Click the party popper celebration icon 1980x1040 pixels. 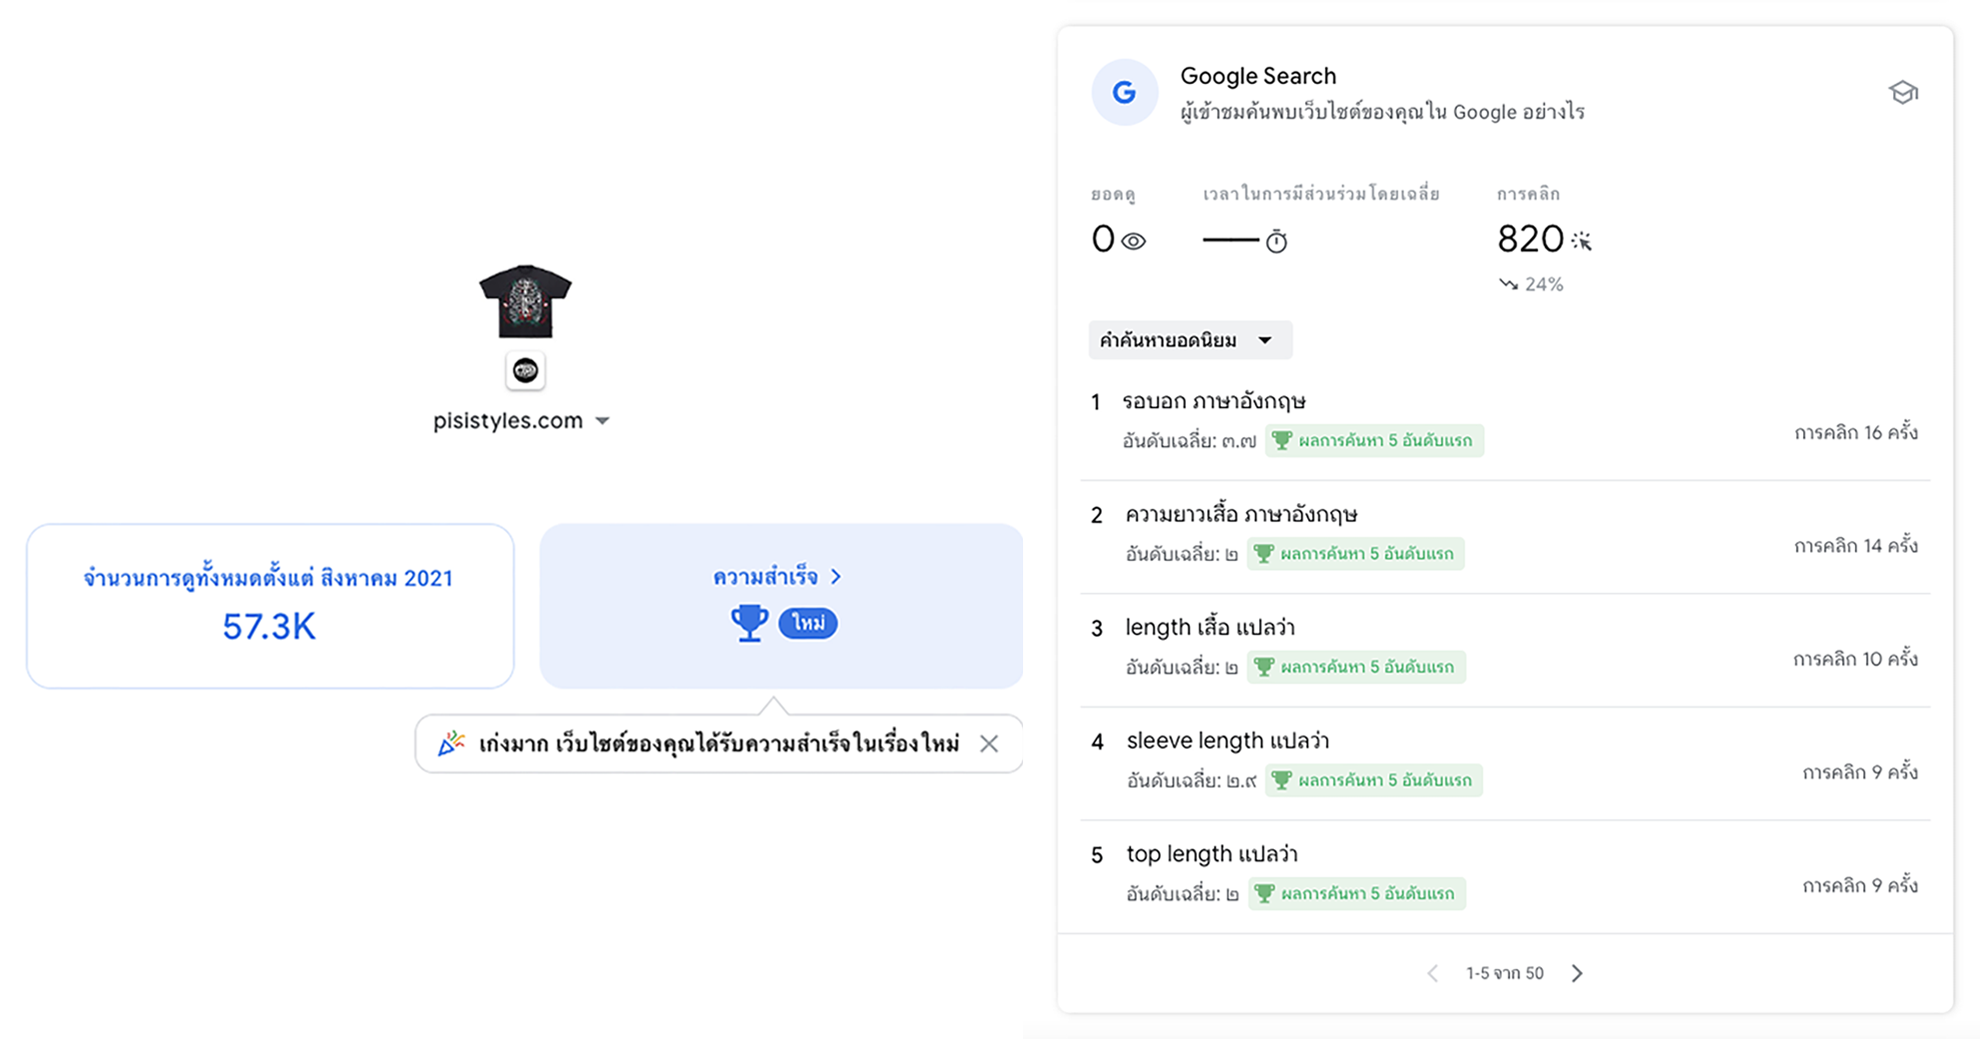click(x=452, y=743)
